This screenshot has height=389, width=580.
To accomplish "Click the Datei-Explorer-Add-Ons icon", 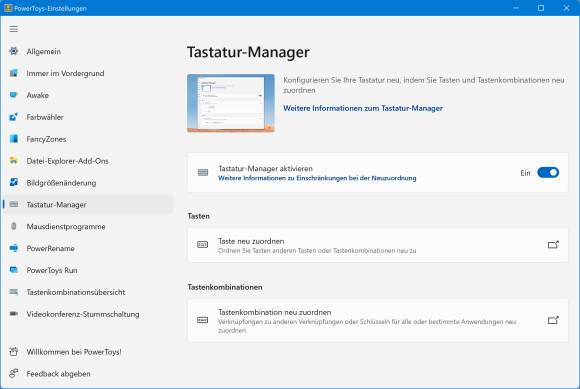I will (x=14, y=160).
